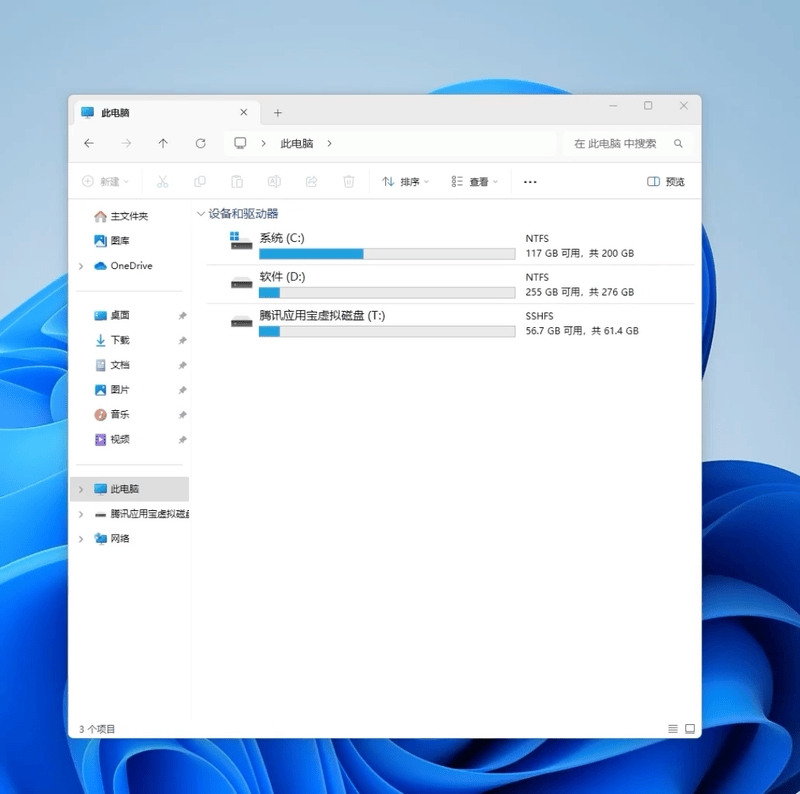Select the 系统 (C:) drive

click(450, 245)
